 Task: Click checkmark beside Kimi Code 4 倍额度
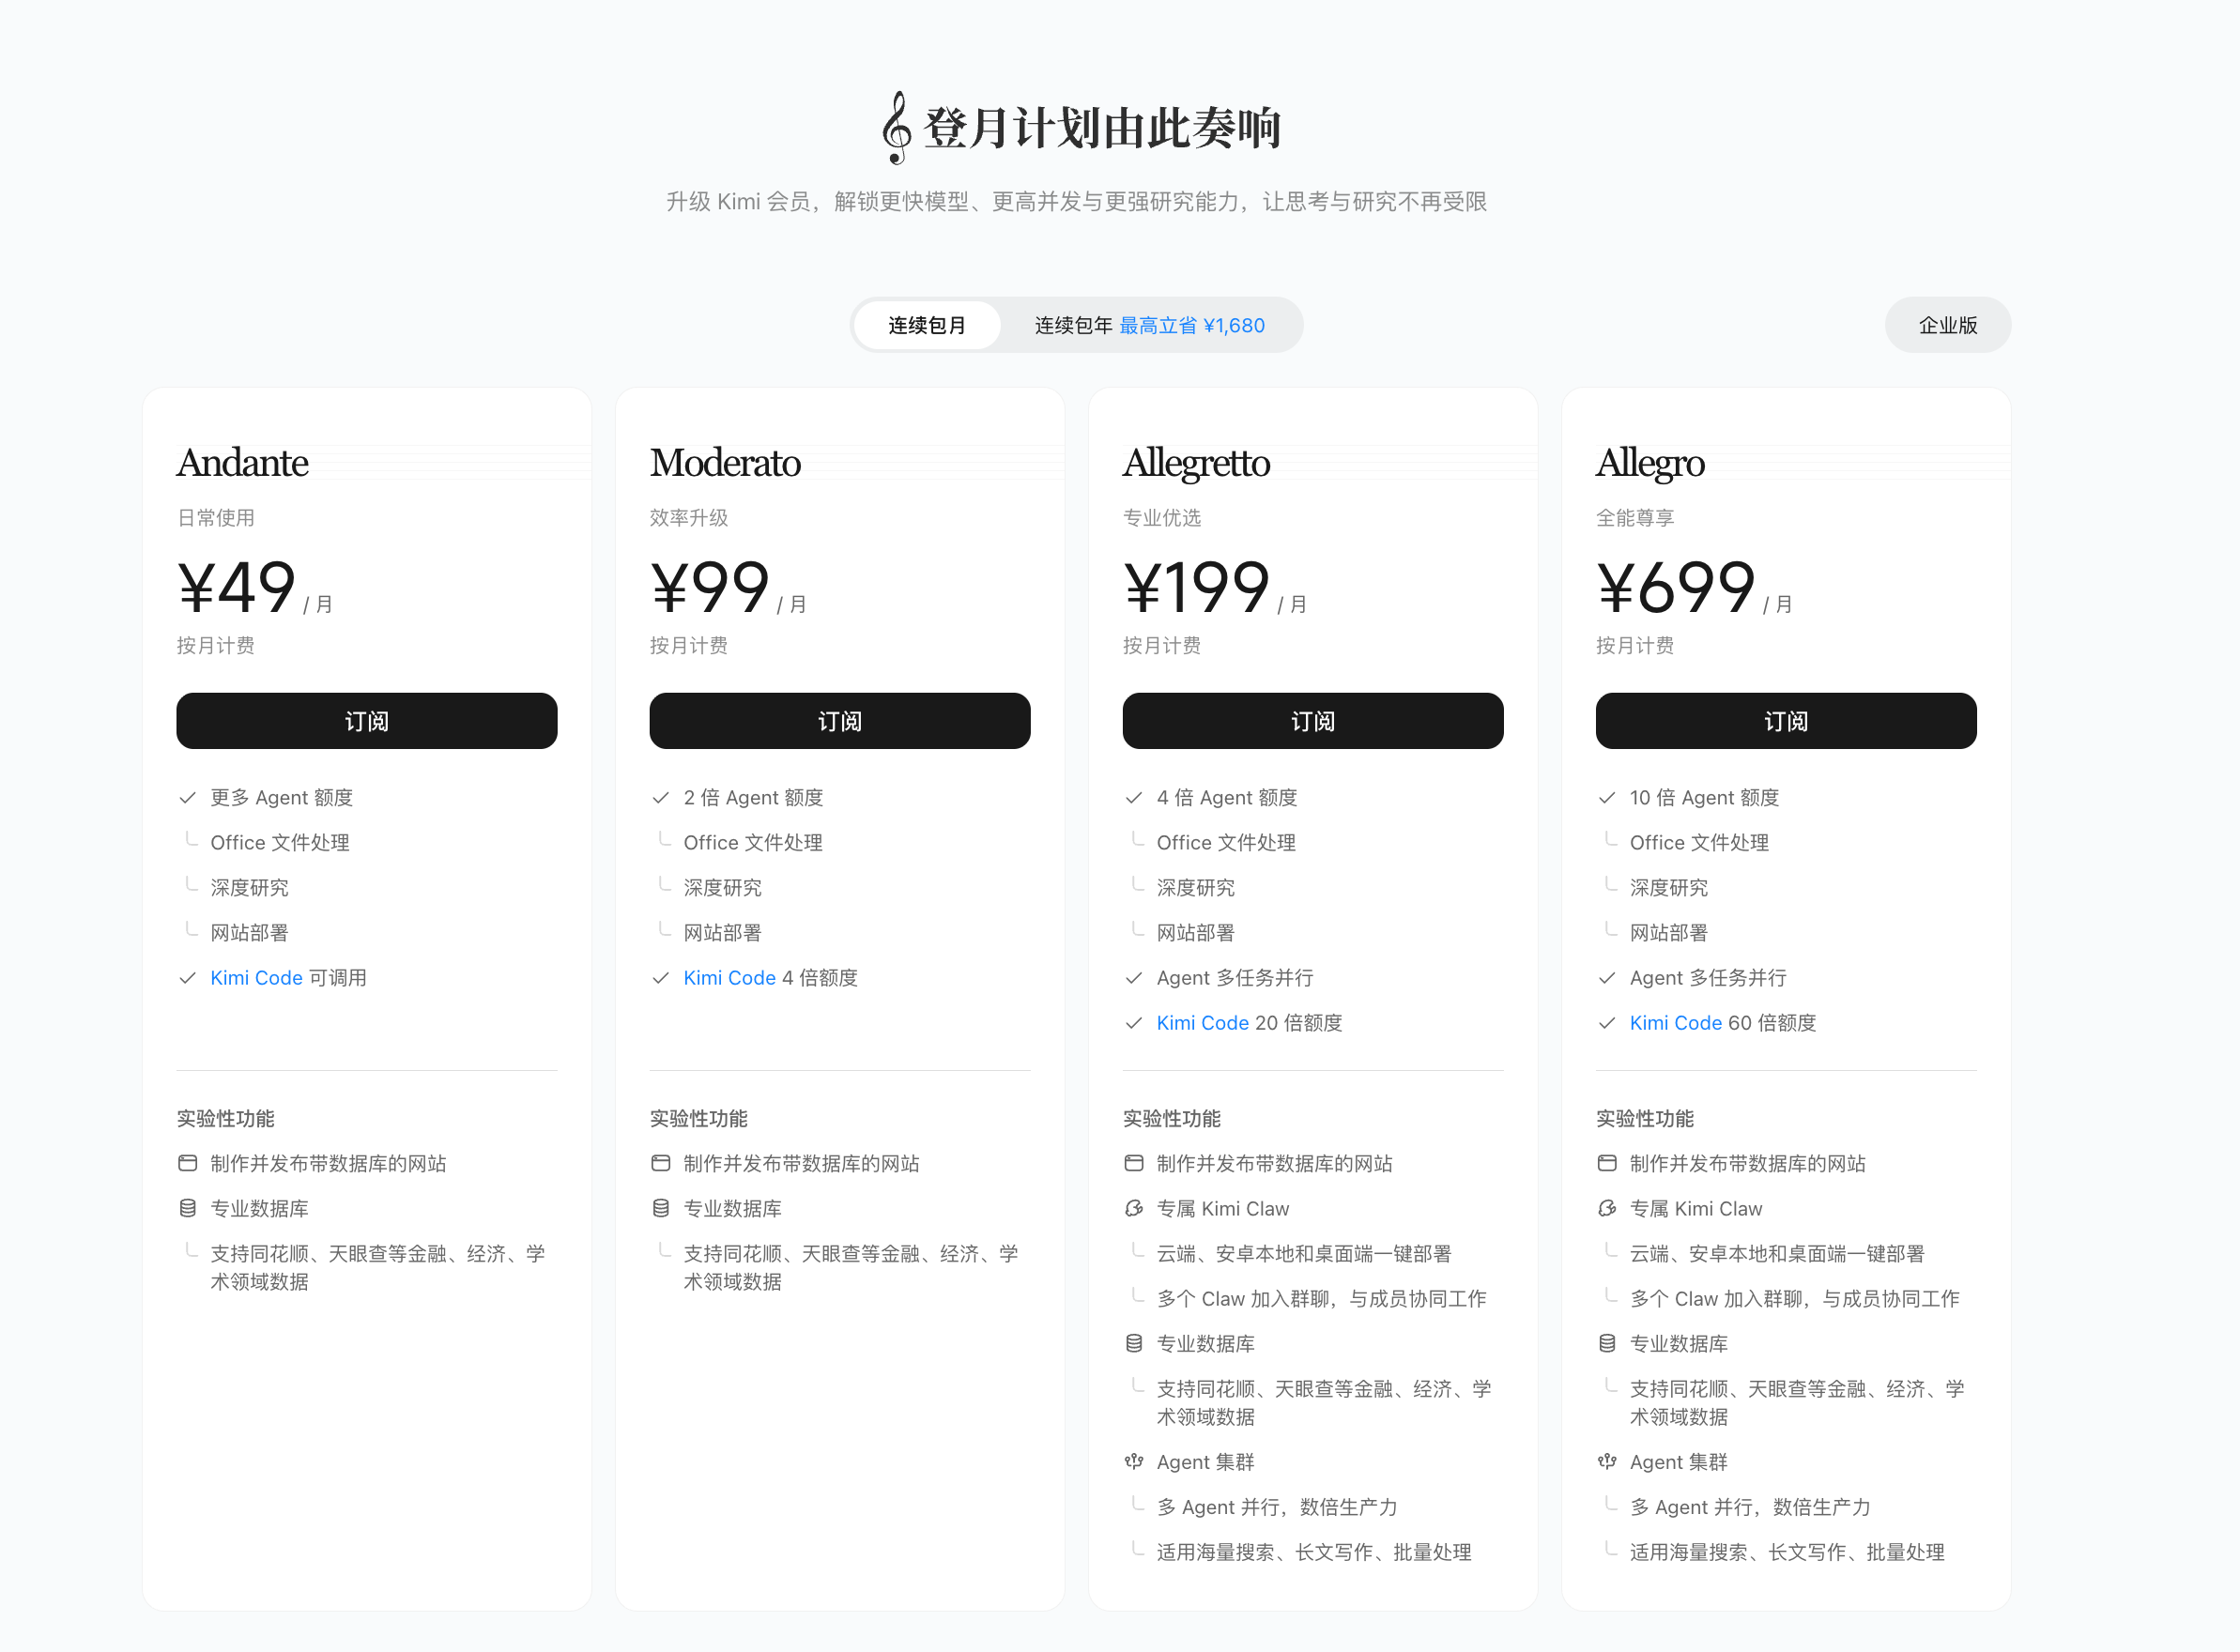tap(660, 978)
